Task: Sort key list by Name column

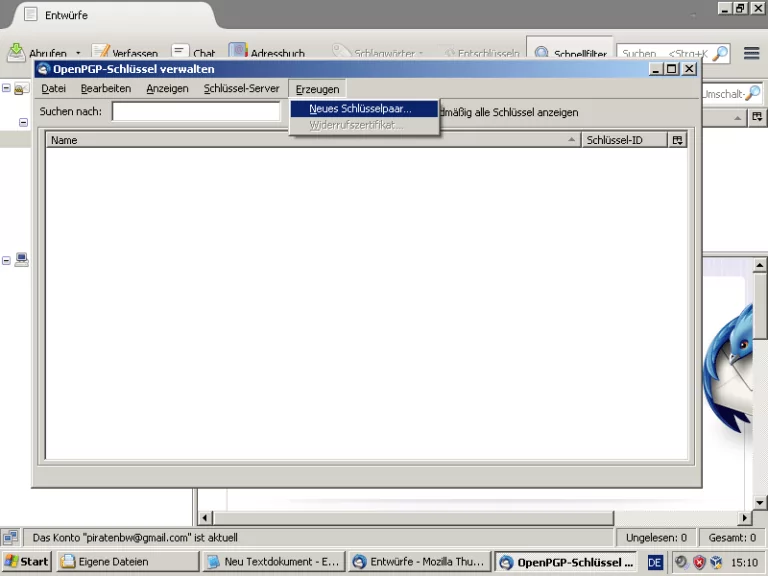Action: [313, 140]
